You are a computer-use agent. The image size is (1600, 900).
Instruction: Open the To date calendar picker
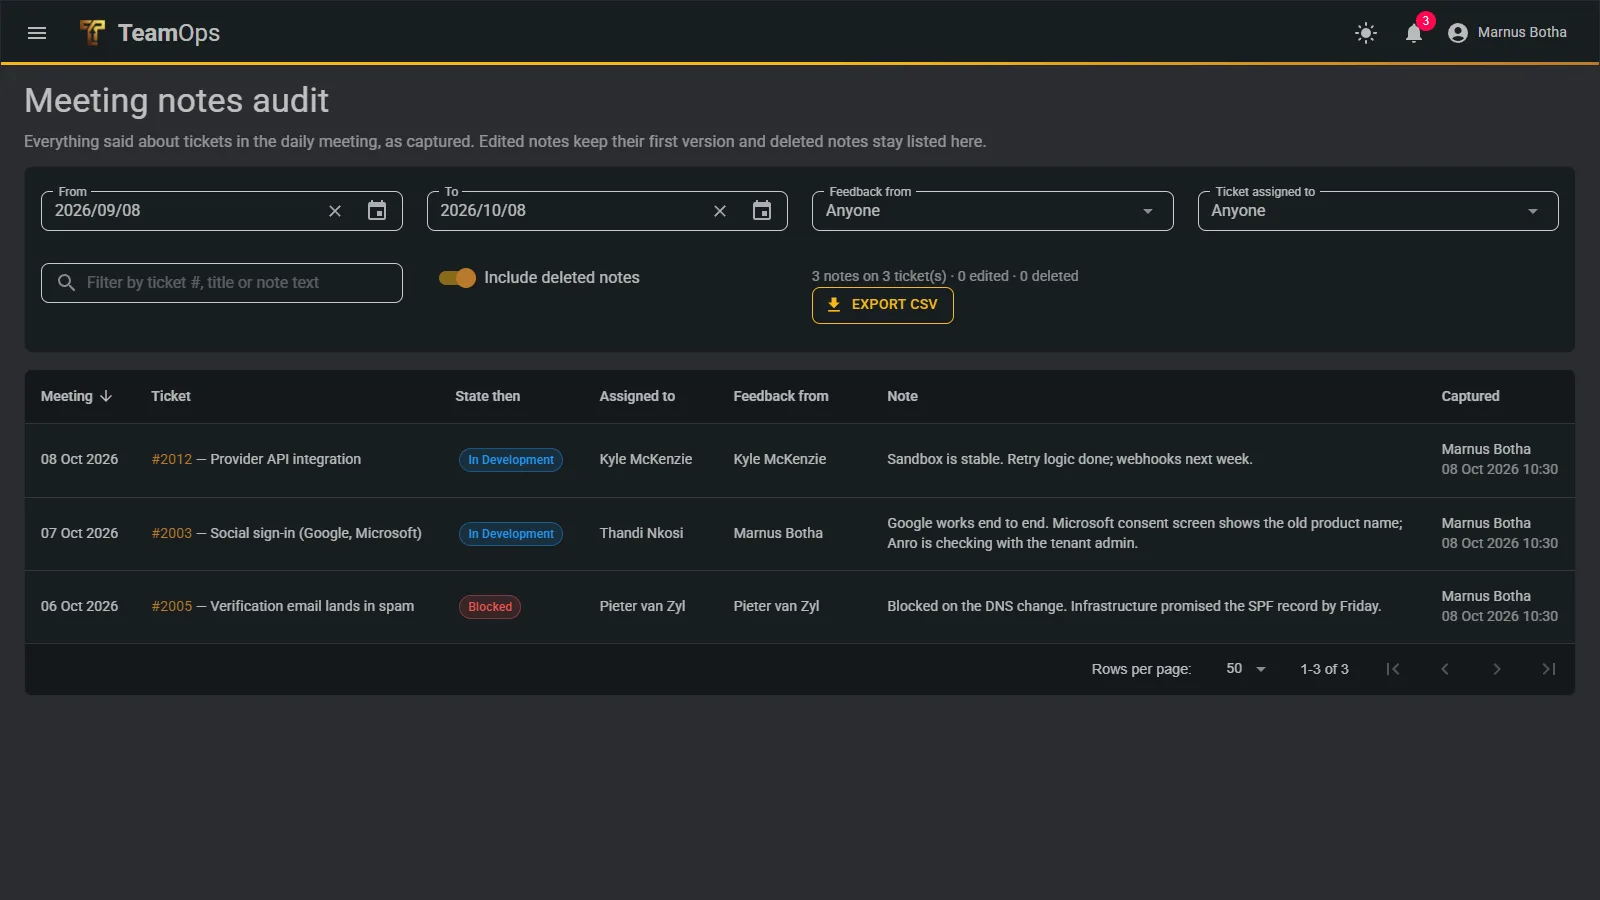[762, 211]
